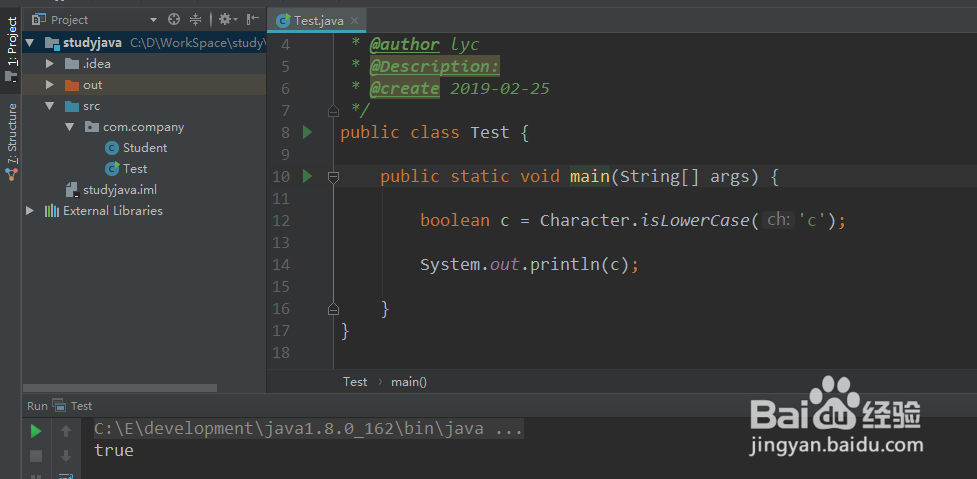Open the 7: Structure side tab
This screenshot has width=977, height=479.
click(x=12, y=142)
